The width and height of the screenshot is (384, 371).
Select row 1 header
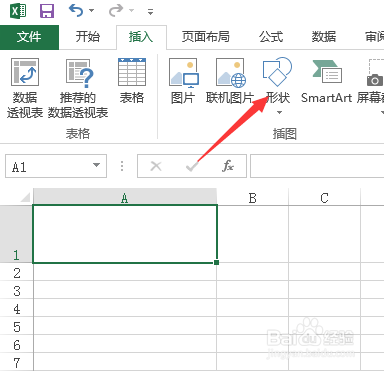click(16, 234)
